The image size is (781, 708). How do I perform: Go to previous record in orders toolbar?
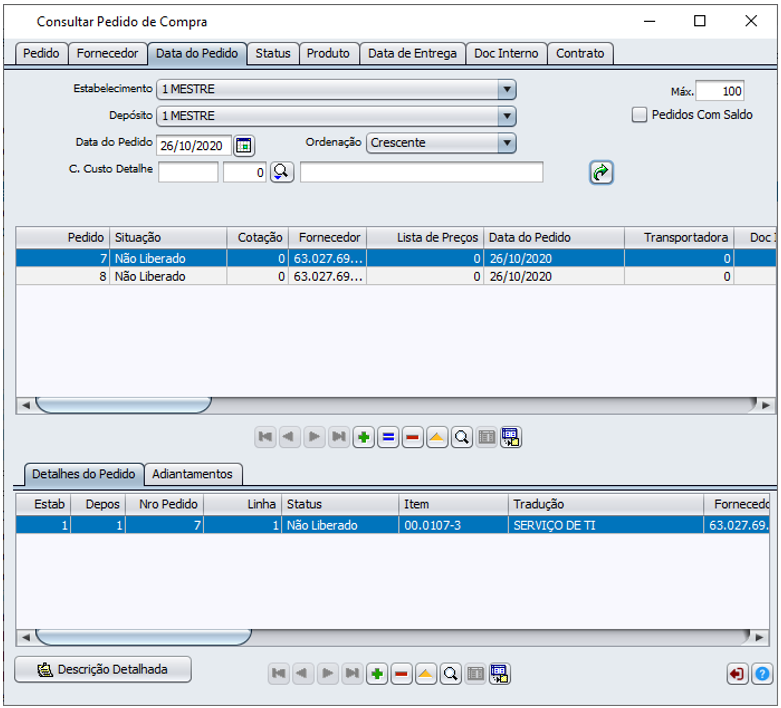pos(289,437)
